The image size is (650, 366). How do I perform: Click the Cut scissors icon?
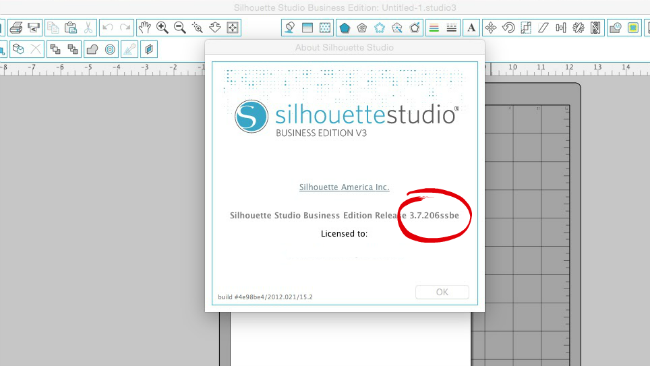[88, 28]
